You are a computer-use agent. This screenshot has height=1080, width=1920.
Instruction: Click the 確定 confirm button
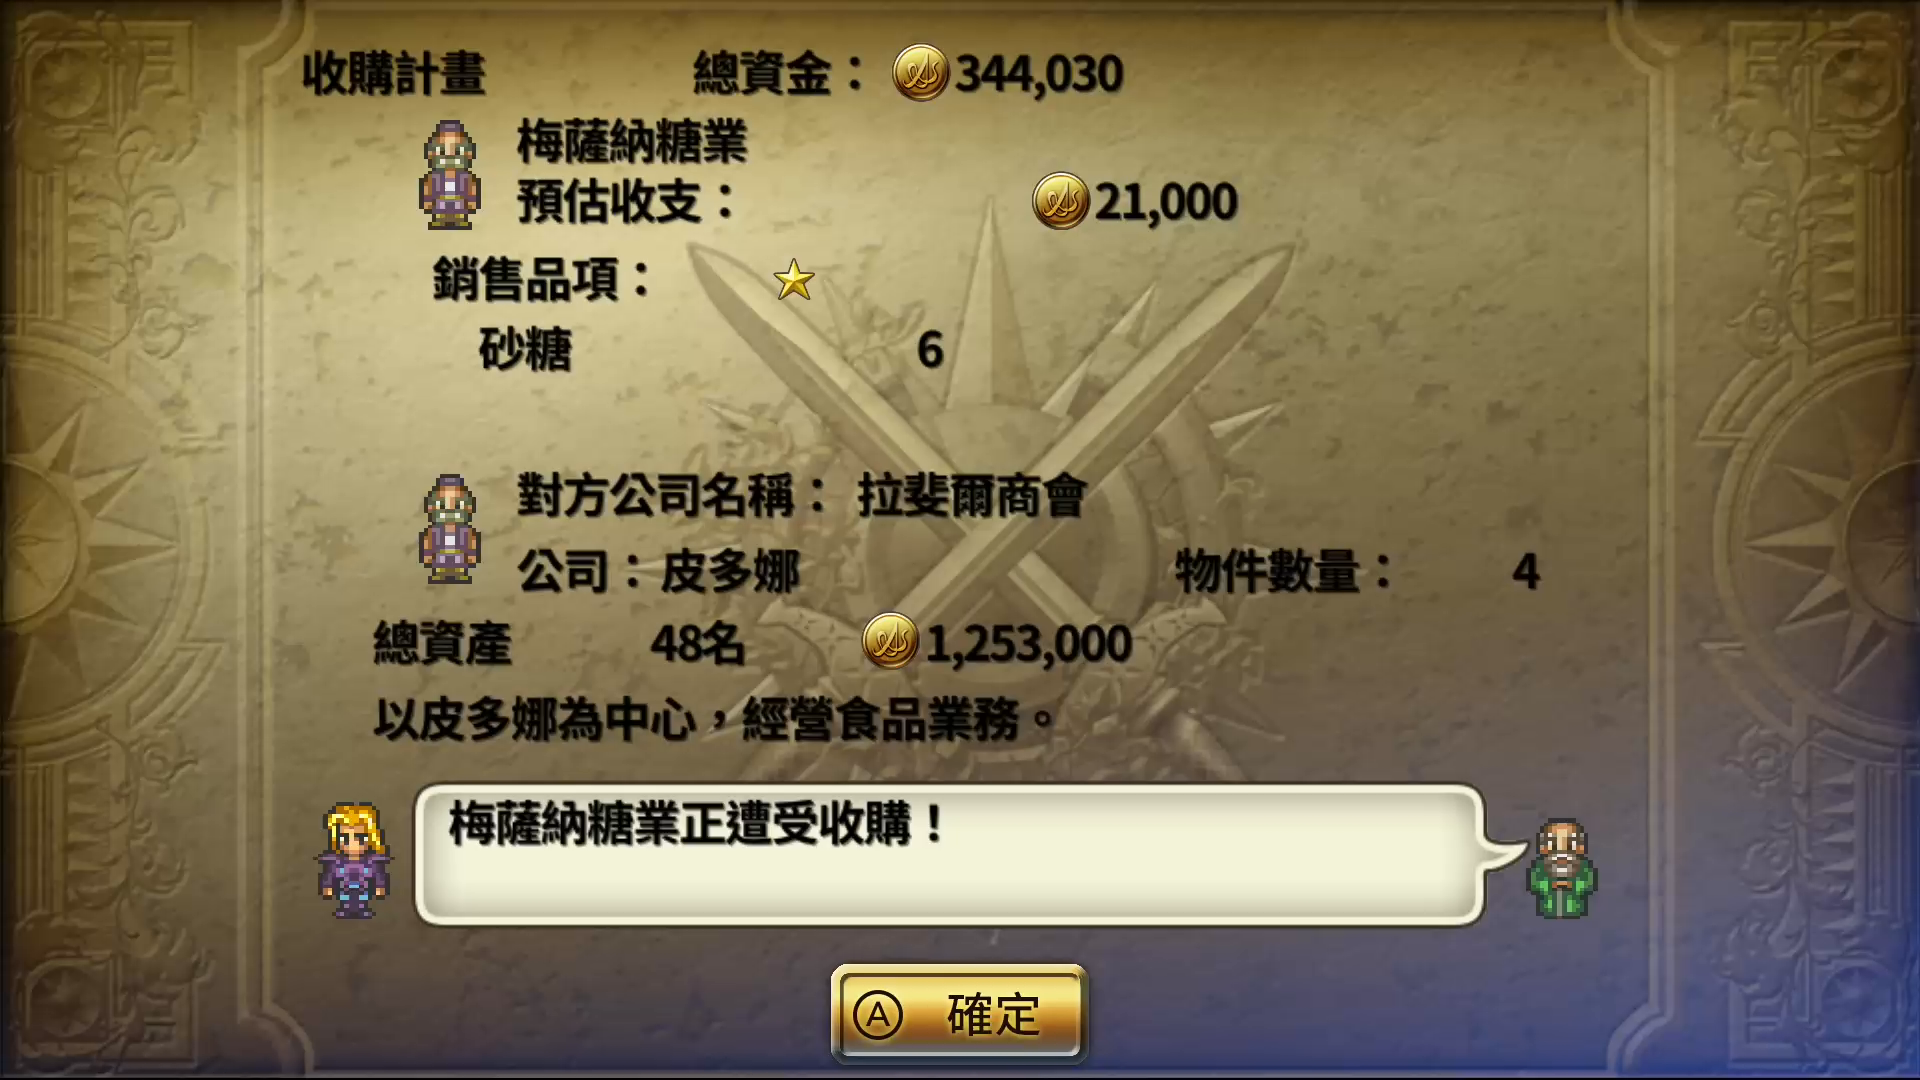coord(959,1014)
